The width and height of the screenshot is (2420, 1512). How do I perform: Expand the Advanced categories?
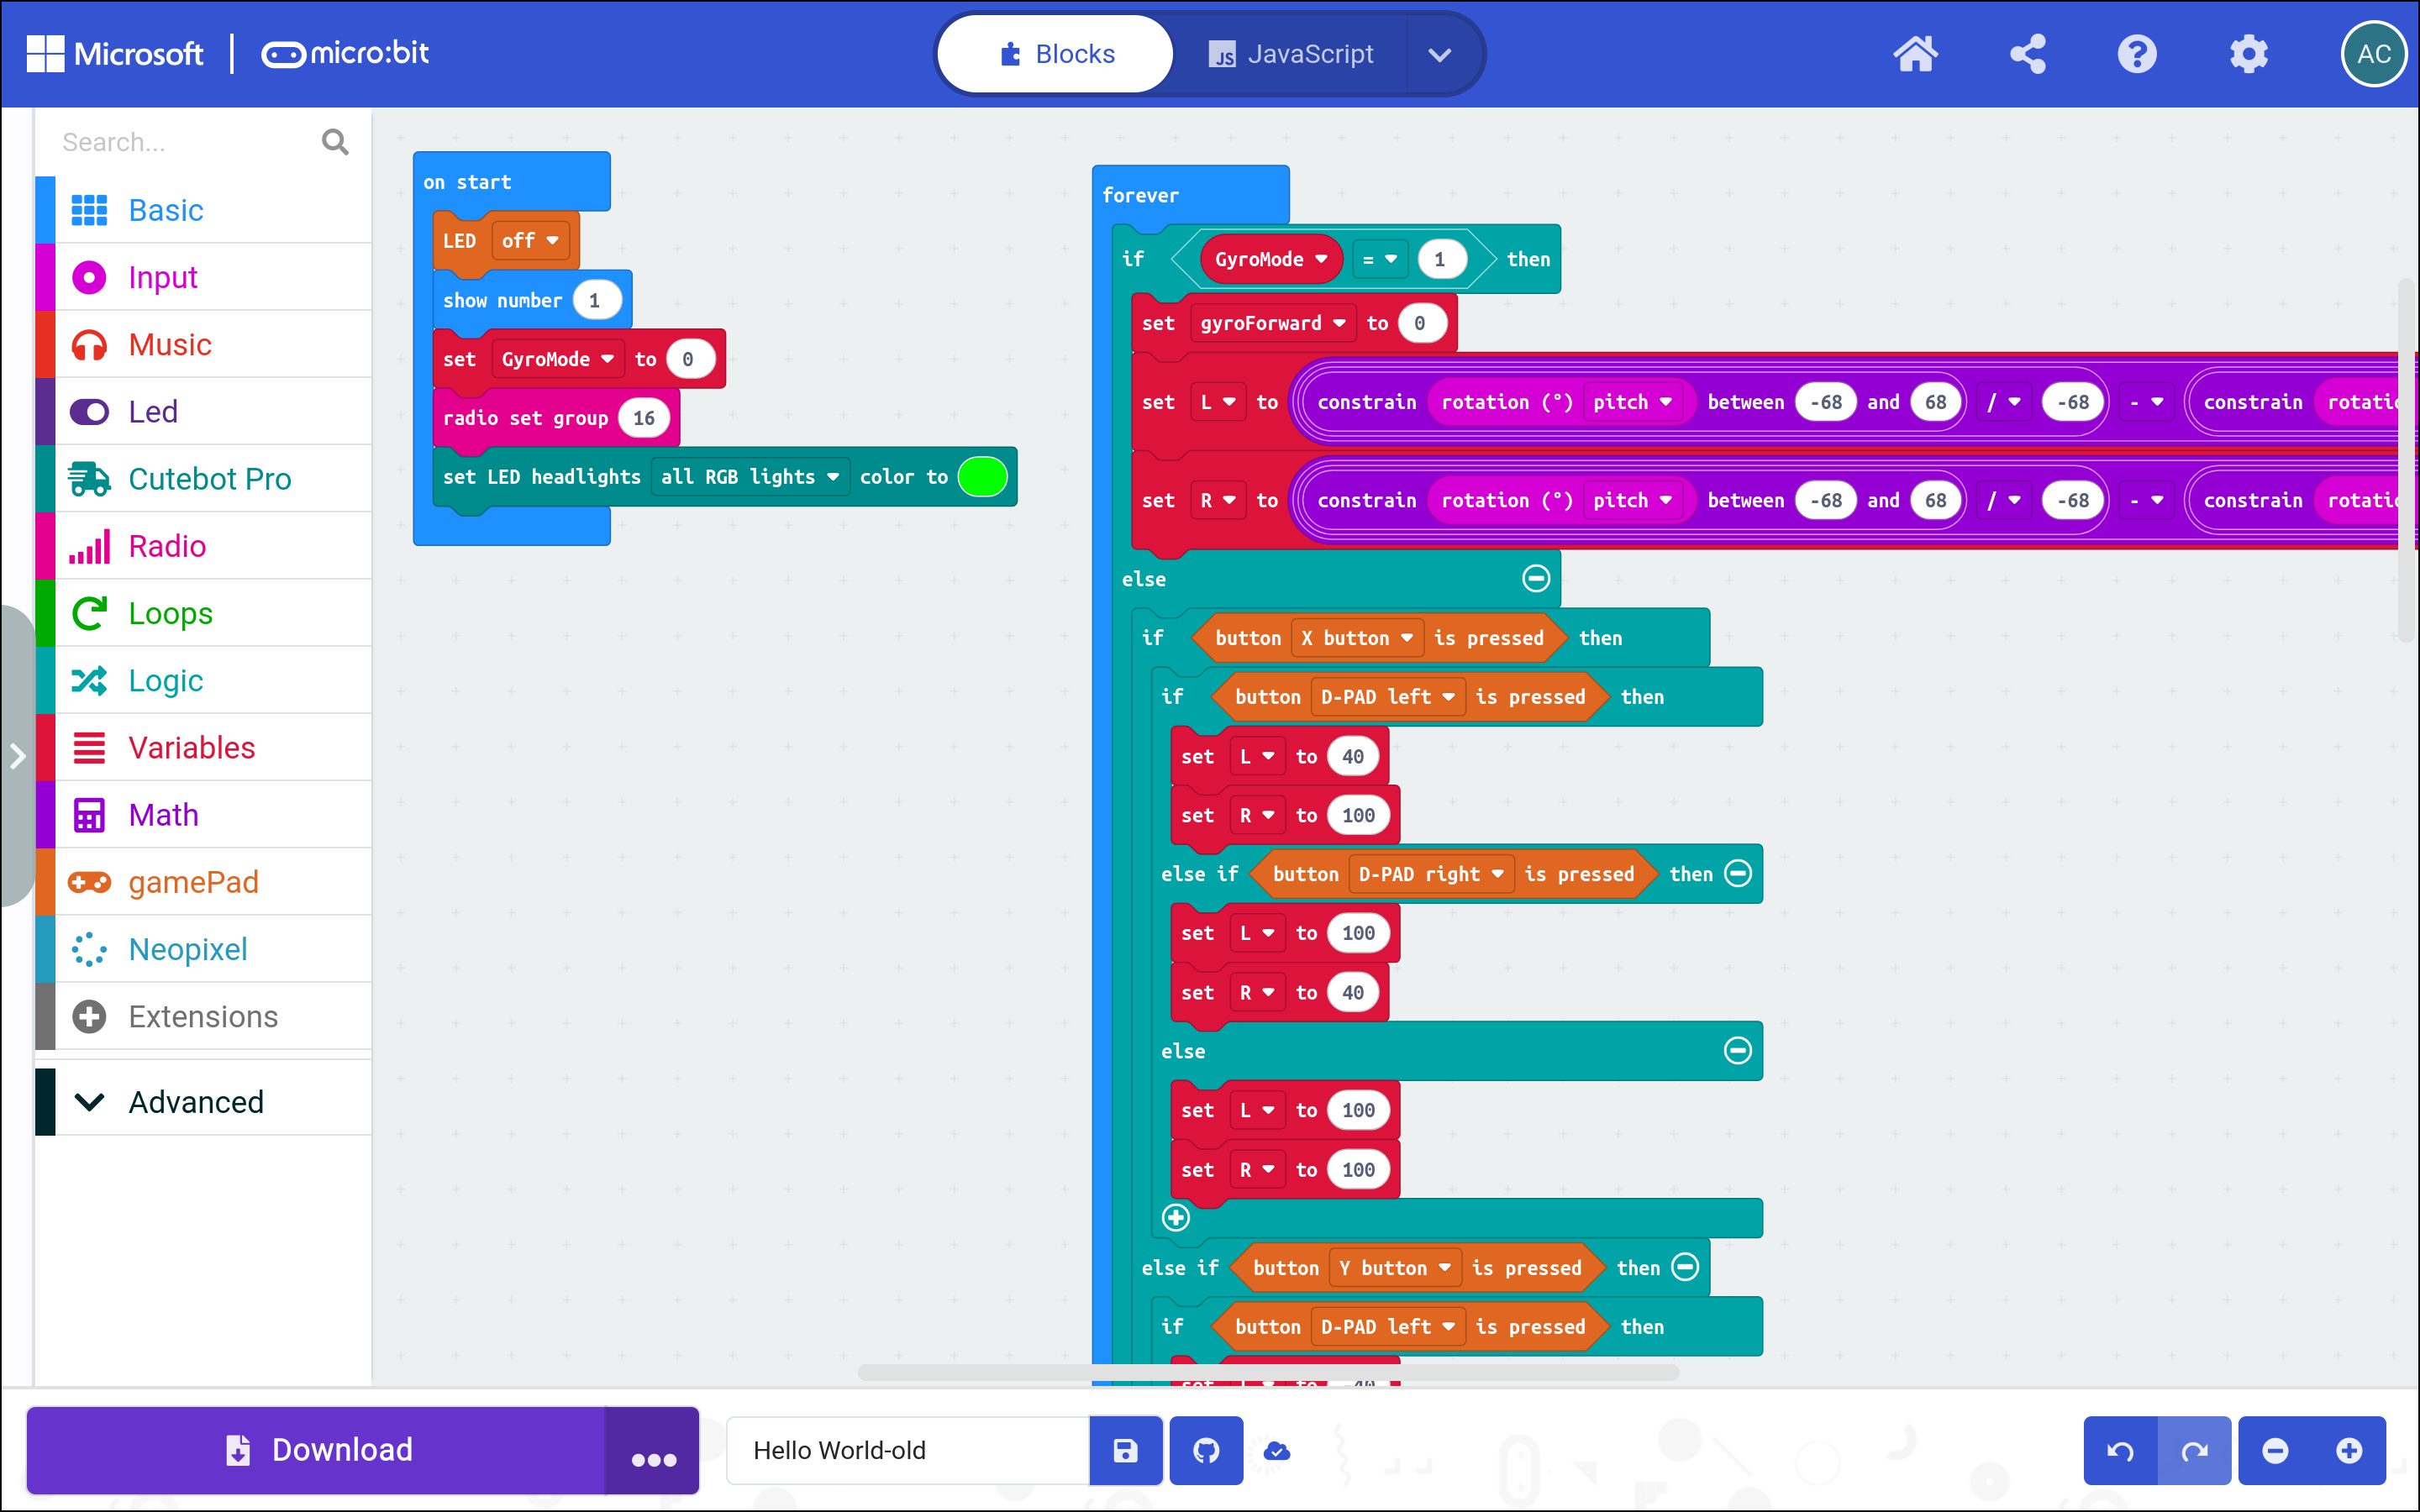[204, 1101]
